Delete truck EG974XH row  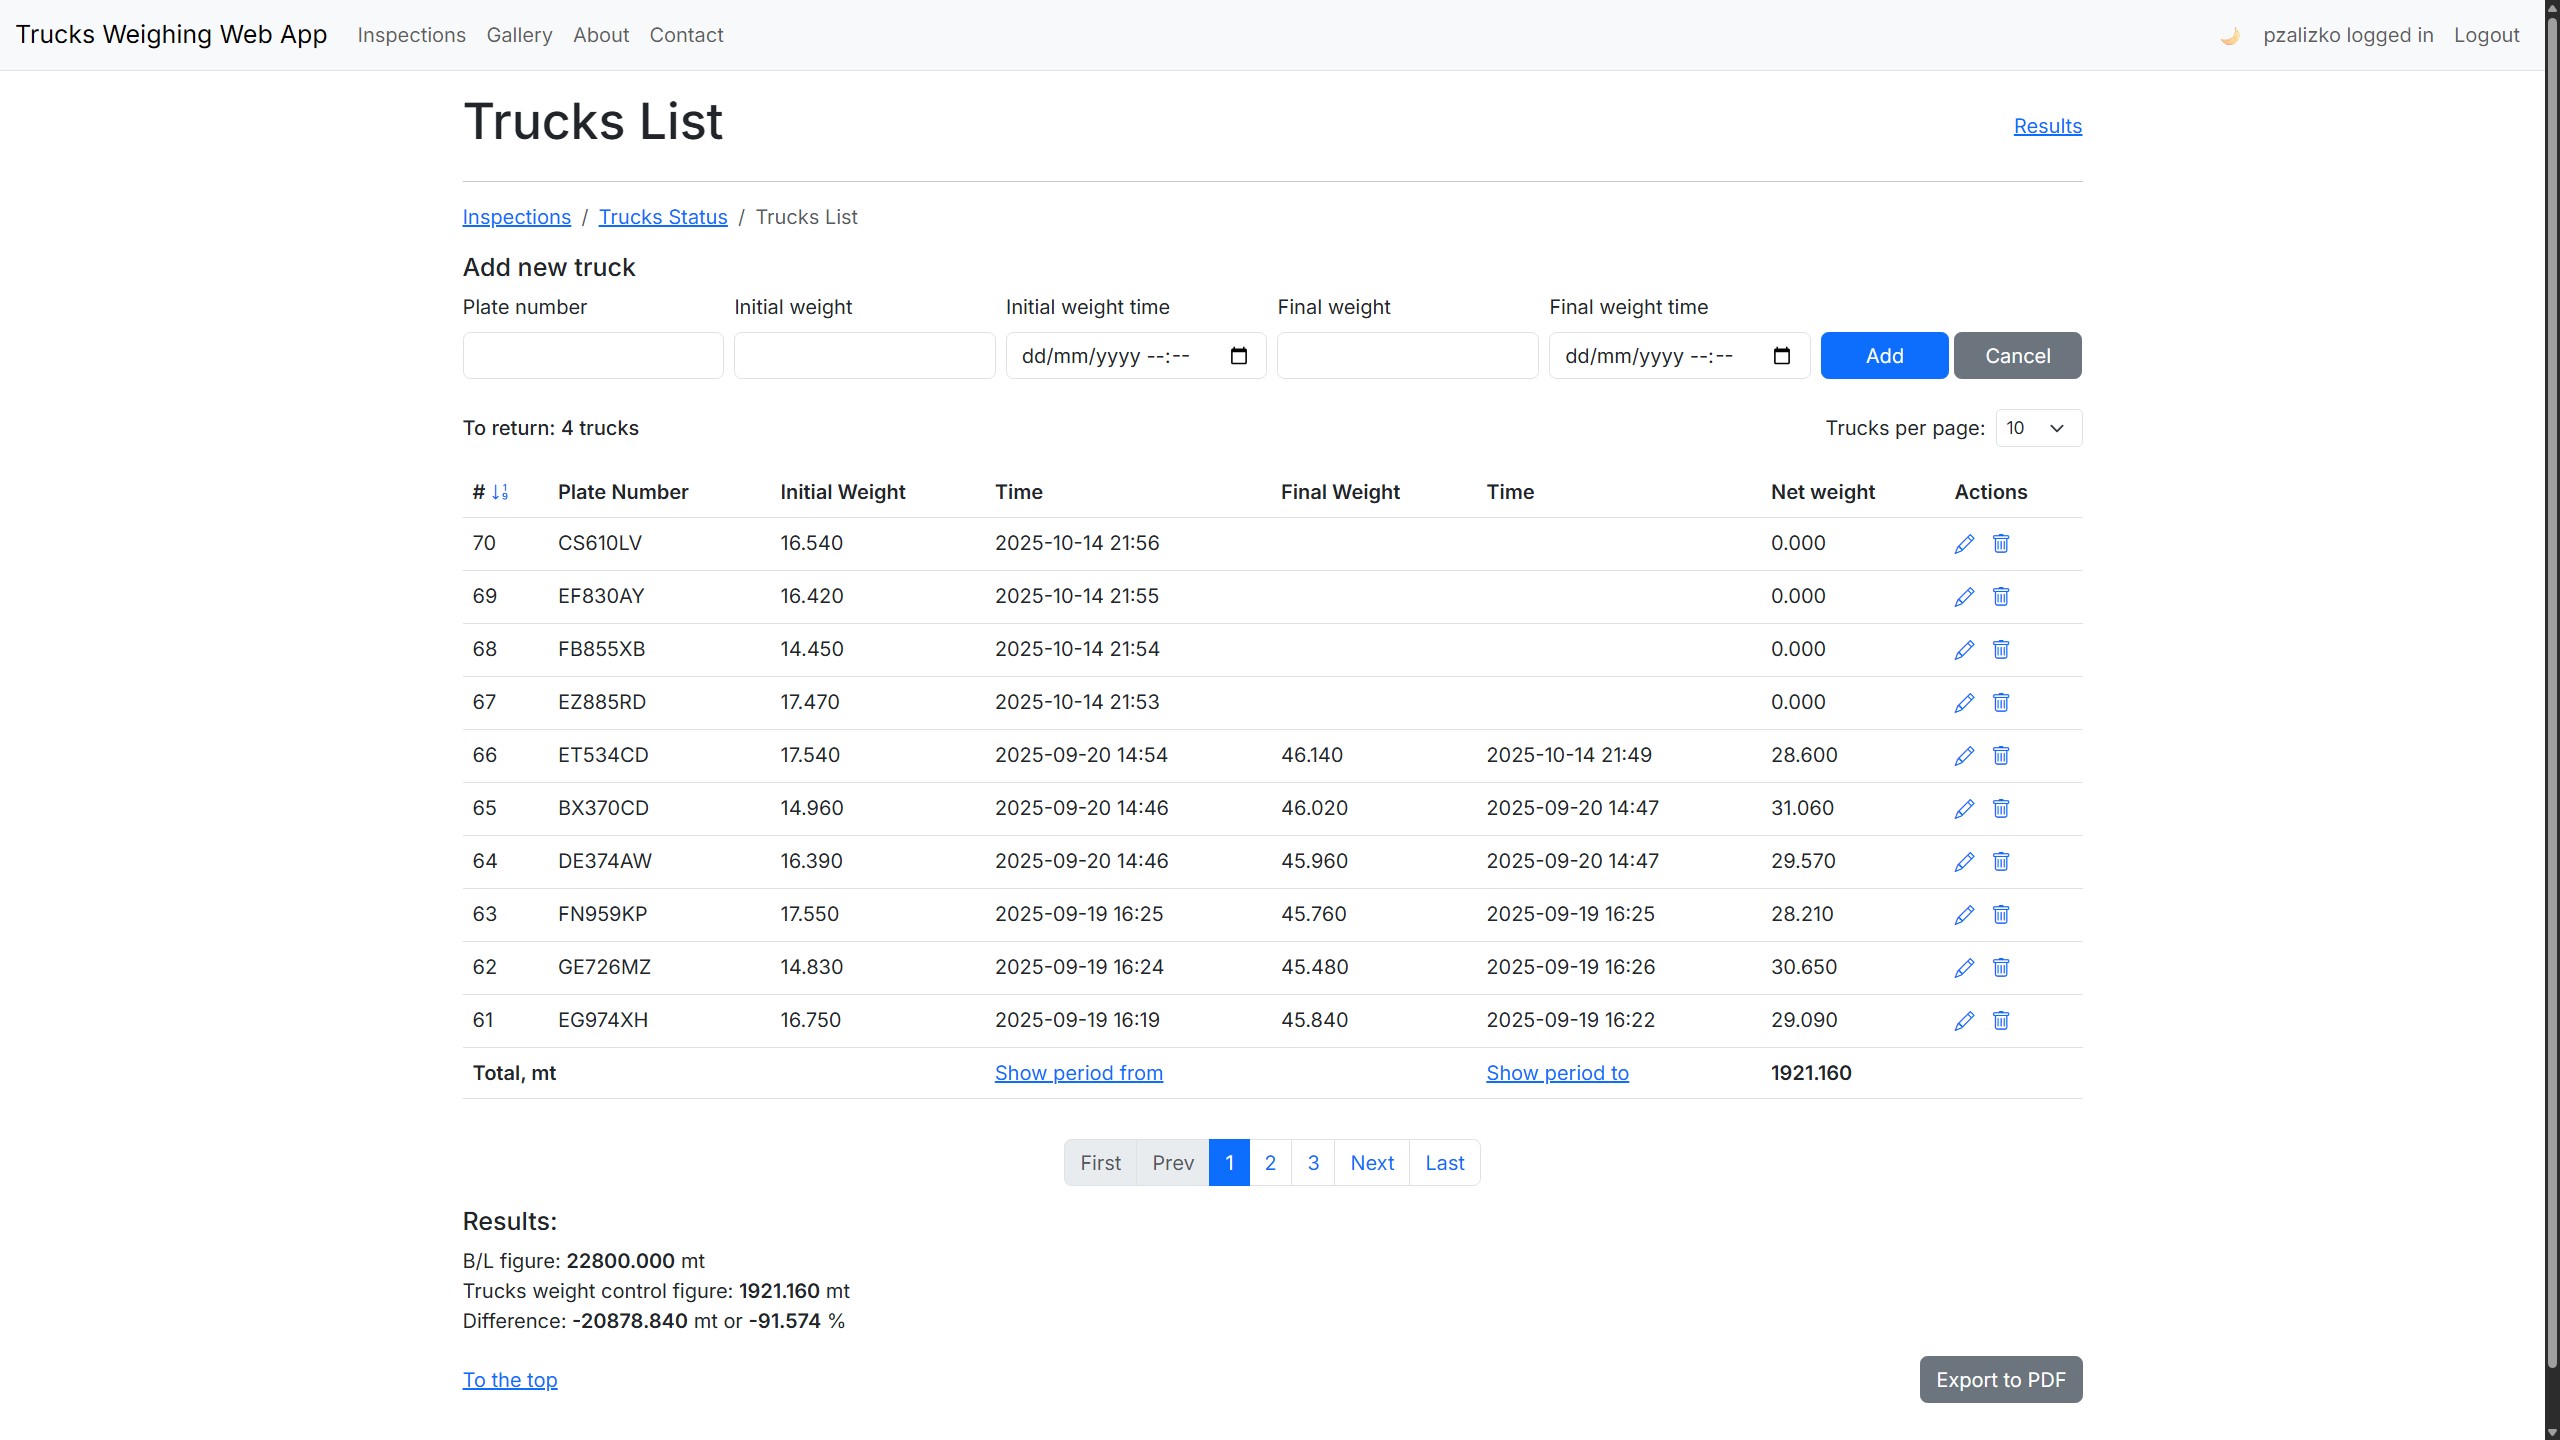coord(2001,1021)
